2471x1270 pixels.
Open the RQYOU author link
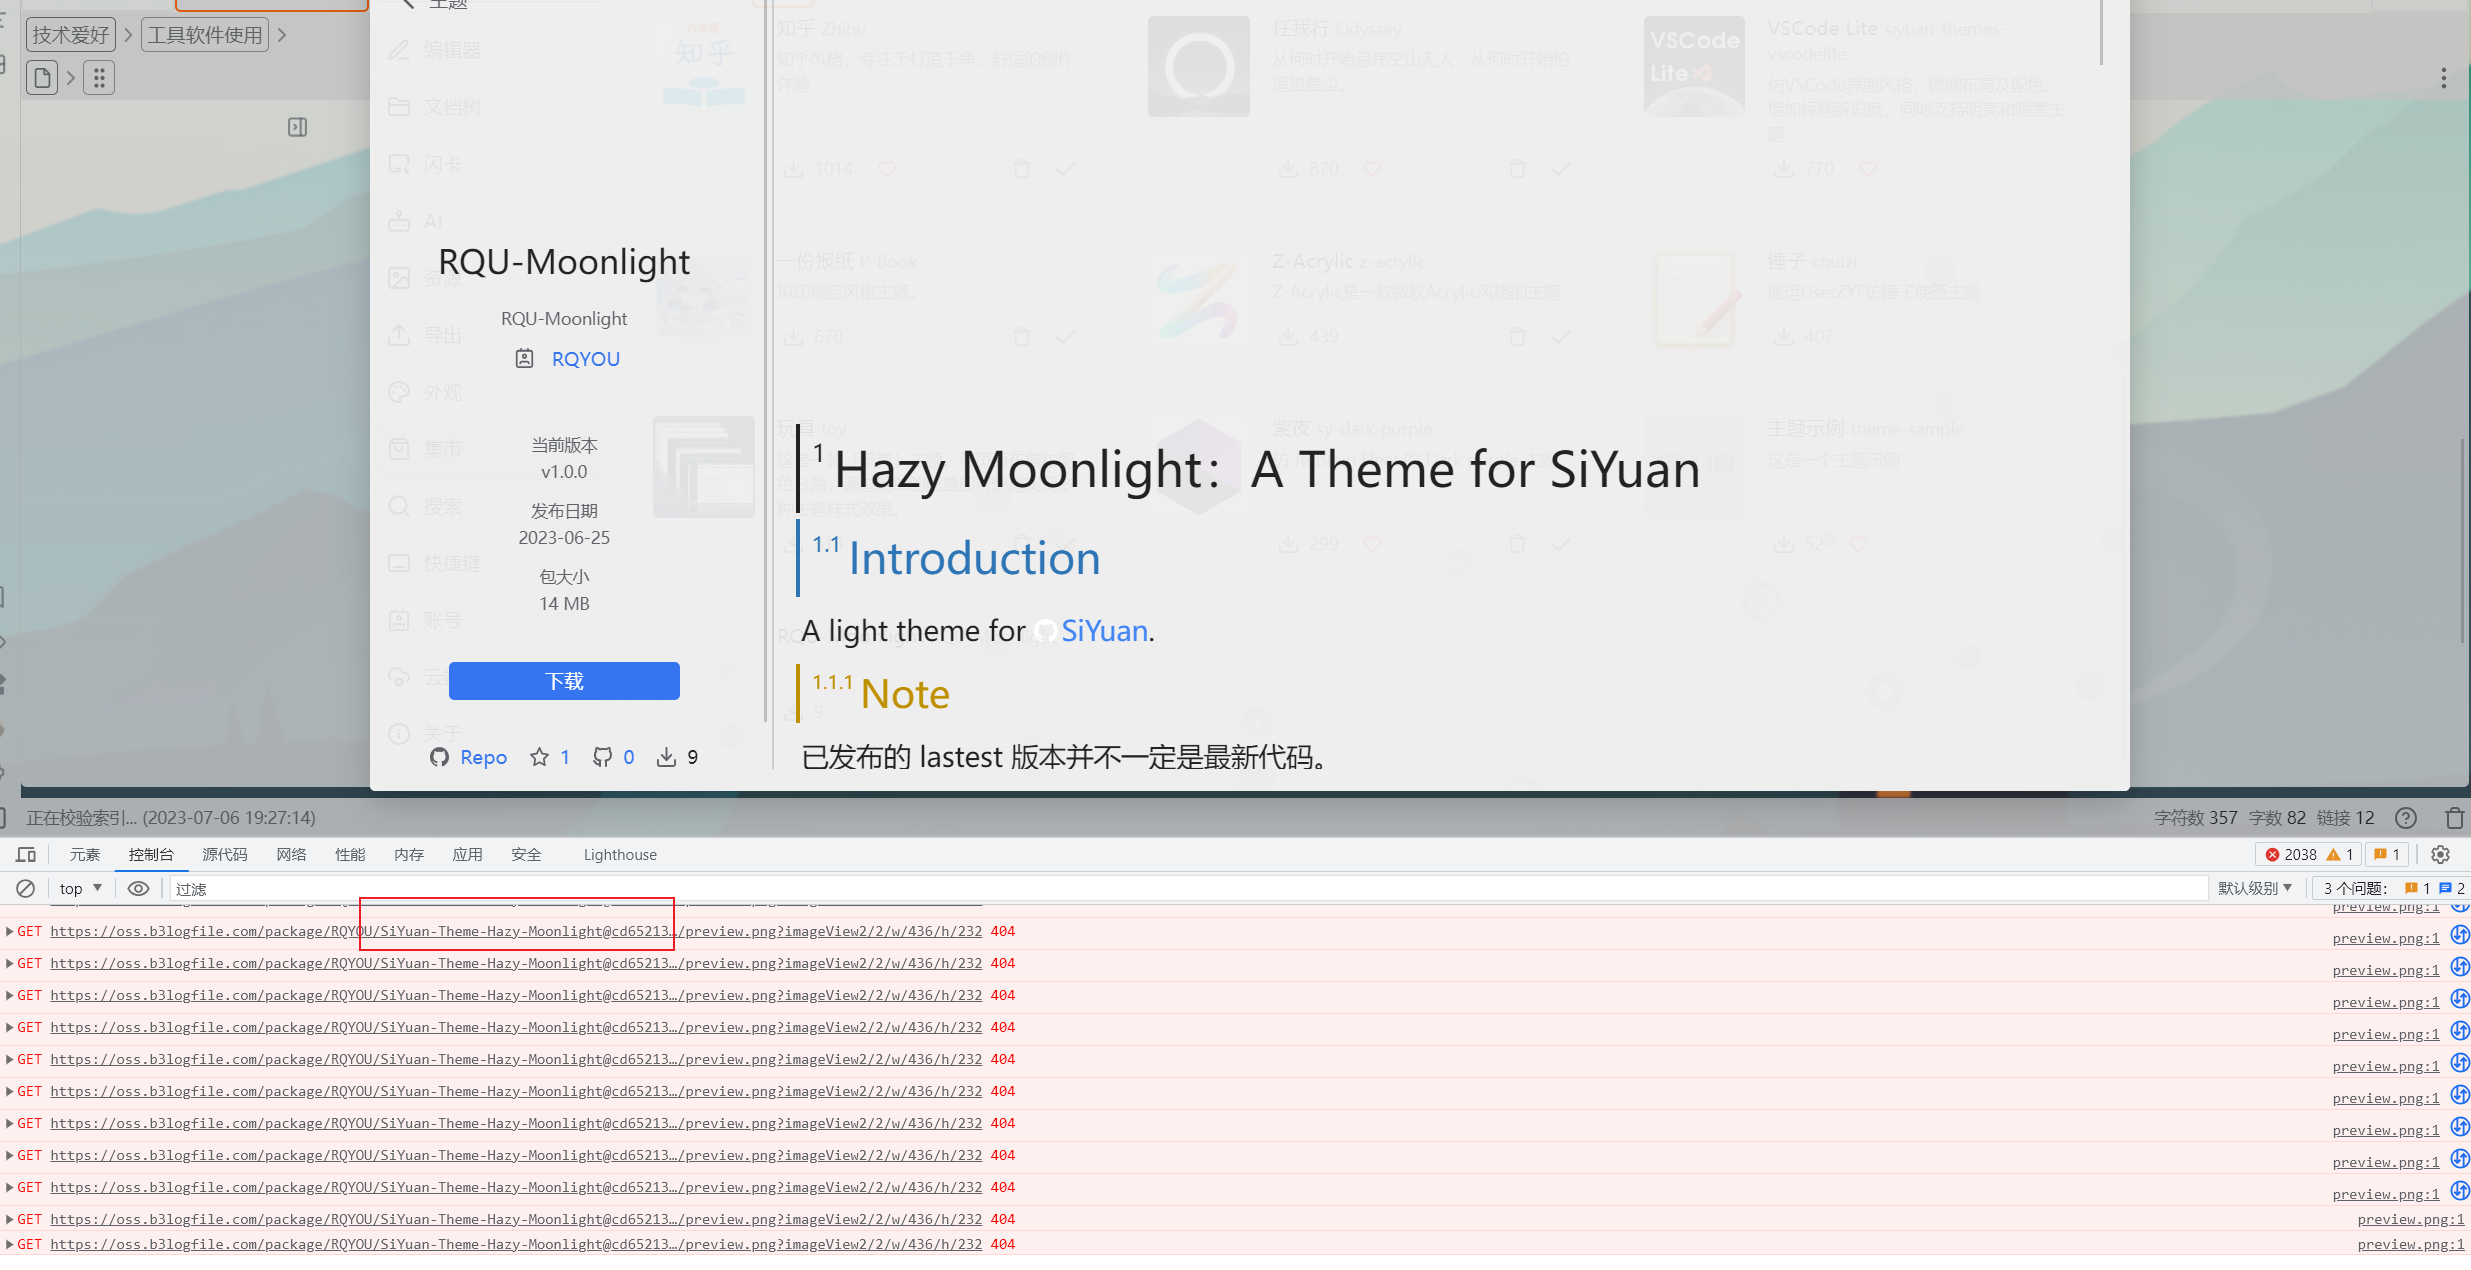pos(585,358)
